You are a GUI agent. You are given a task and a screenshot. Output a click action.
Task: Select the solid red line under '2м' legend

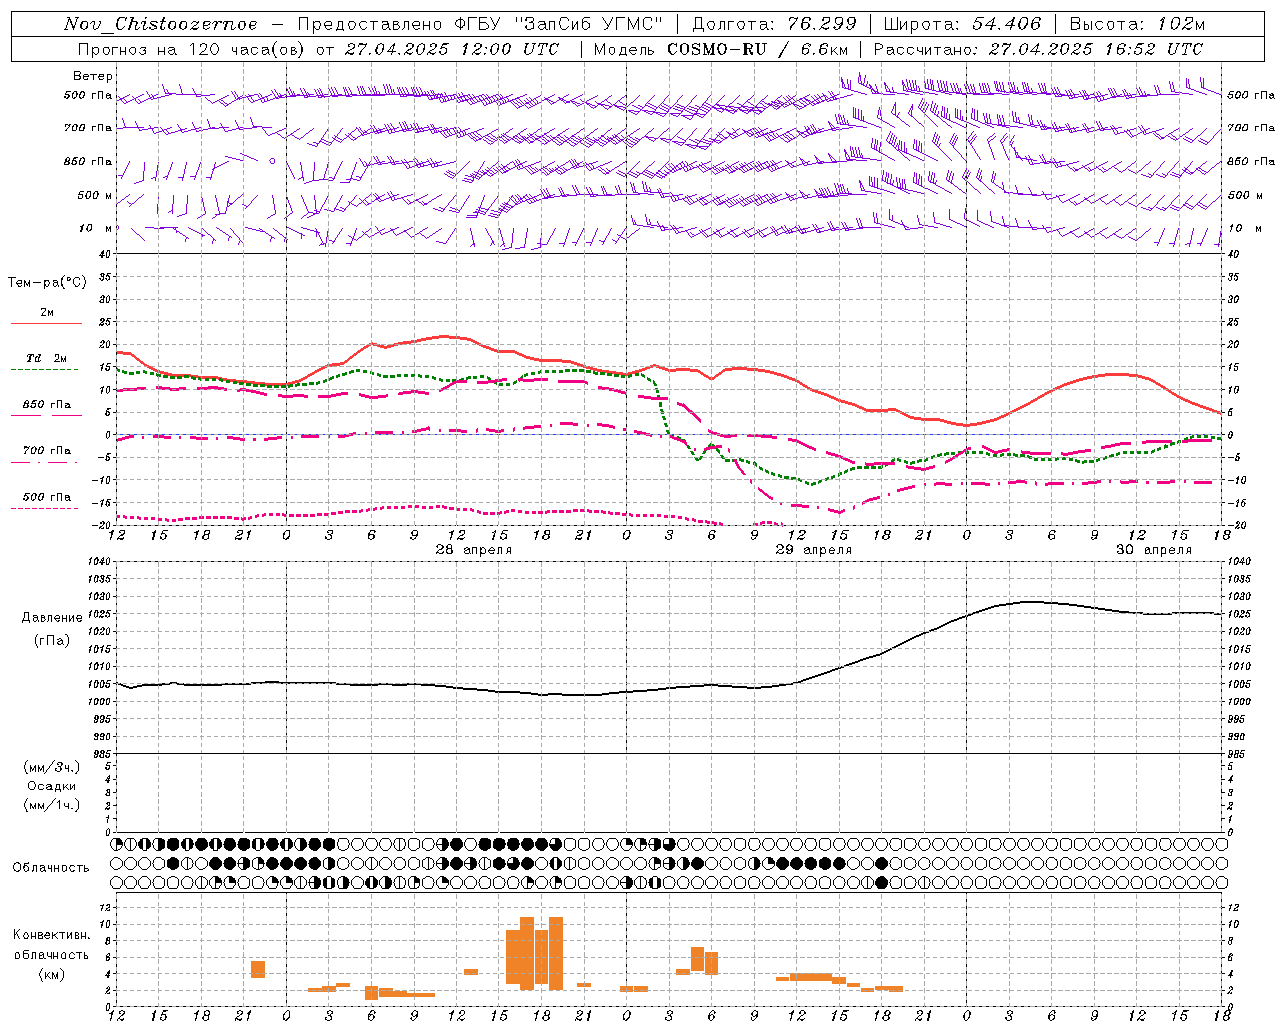click(x=46, y=323)
